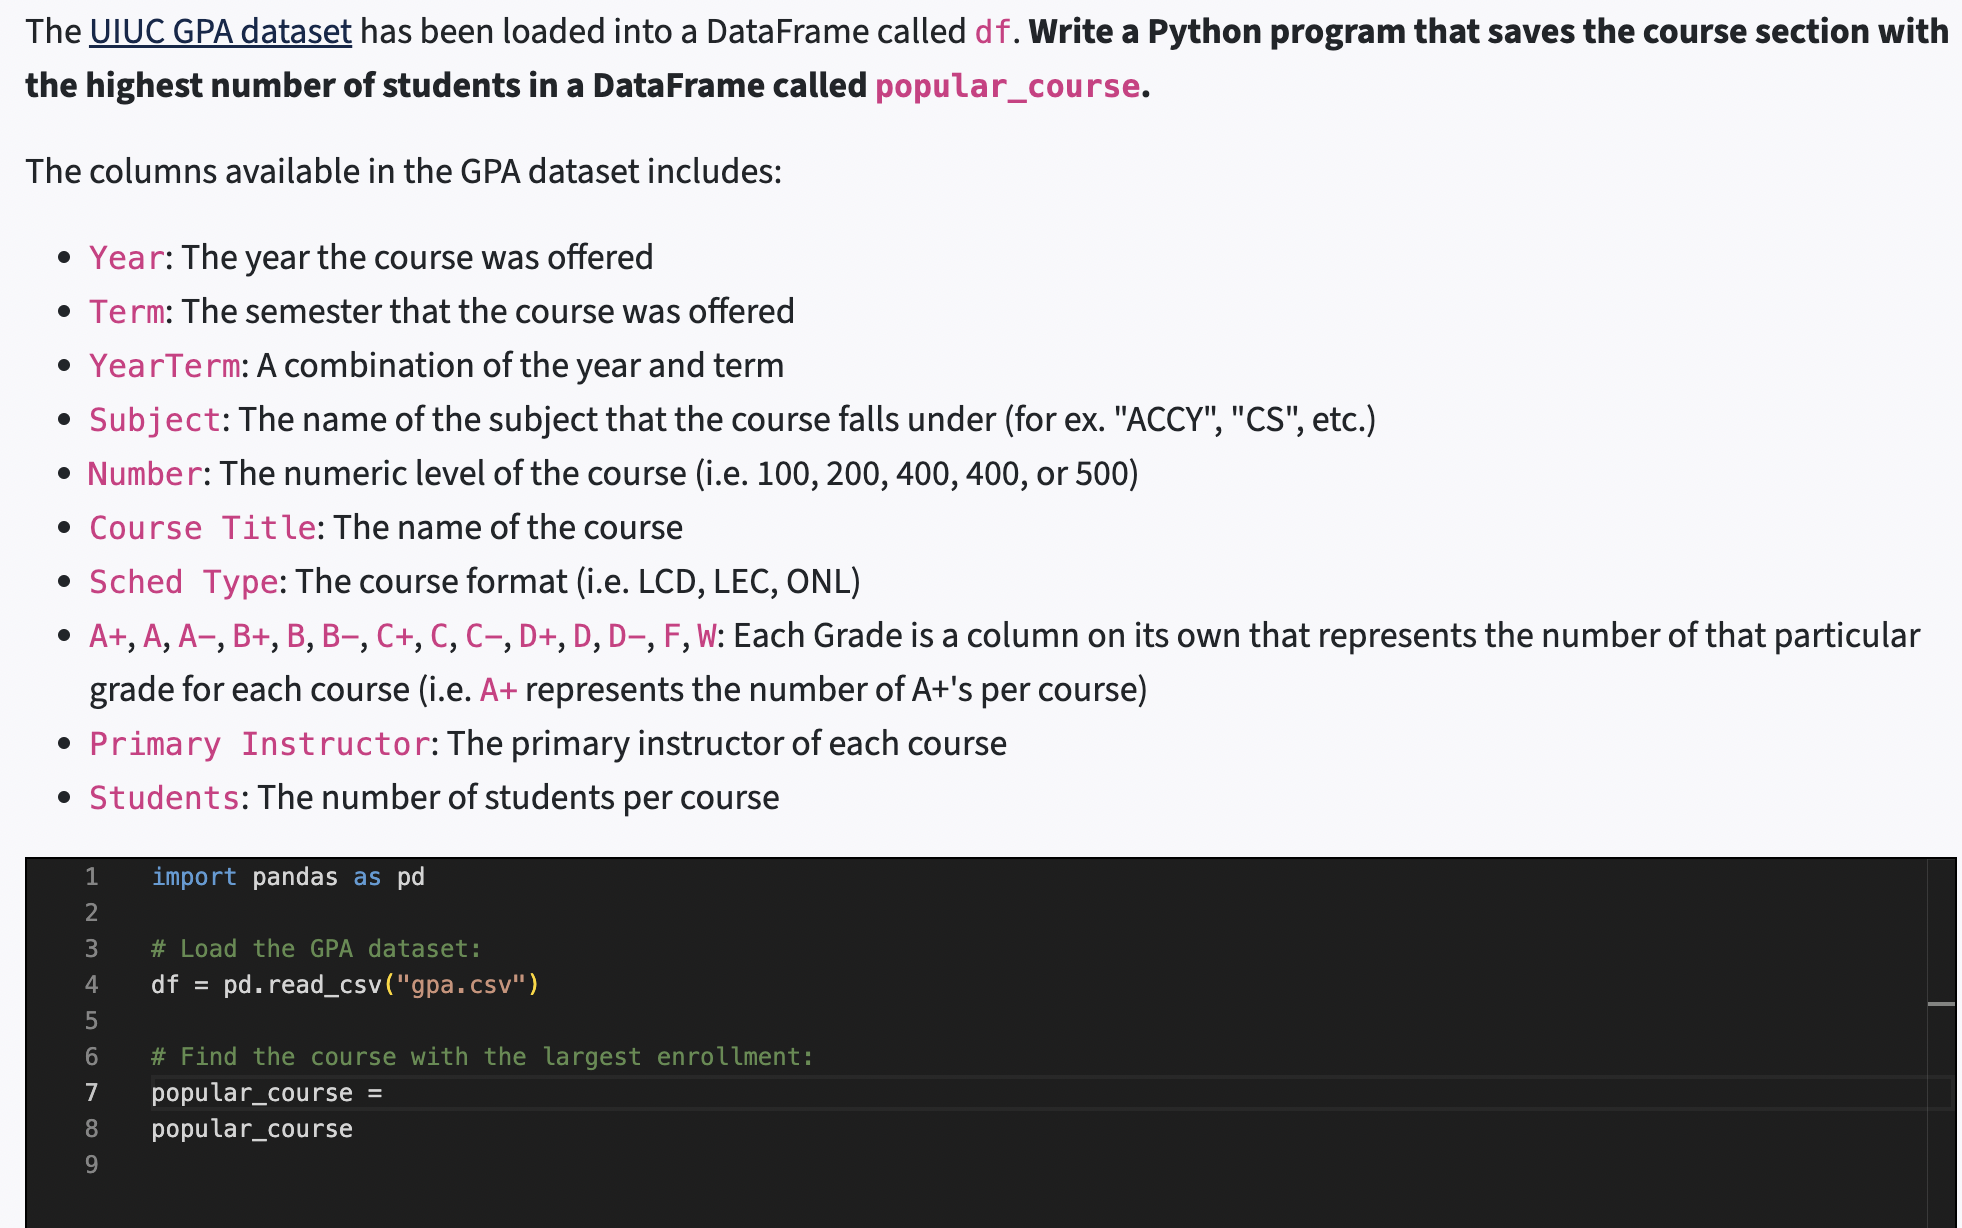
Task: Open the UIUC GPA dataset link
Action: click(219, 31)
